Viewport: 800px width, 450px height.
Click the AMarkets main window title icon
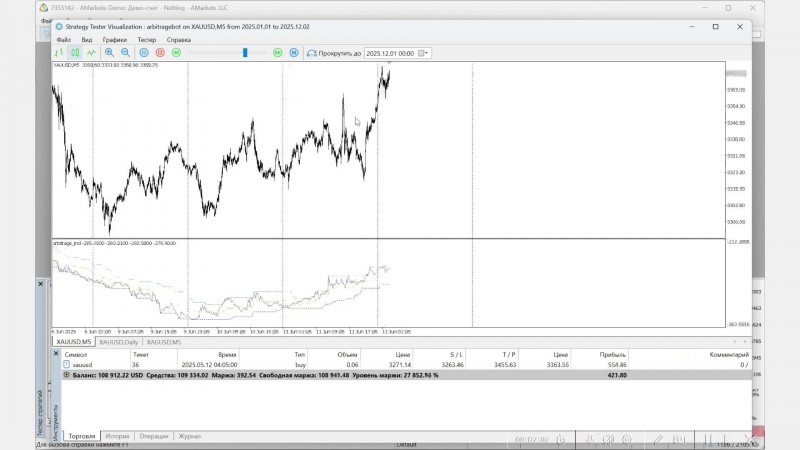coord(44,8)
